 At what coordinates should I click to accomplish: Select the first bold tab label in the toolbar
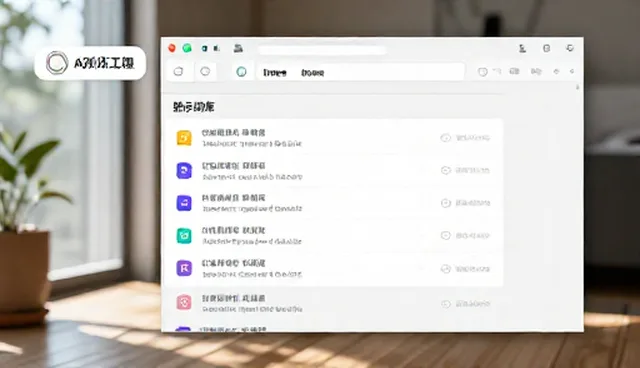click(275, 73)
